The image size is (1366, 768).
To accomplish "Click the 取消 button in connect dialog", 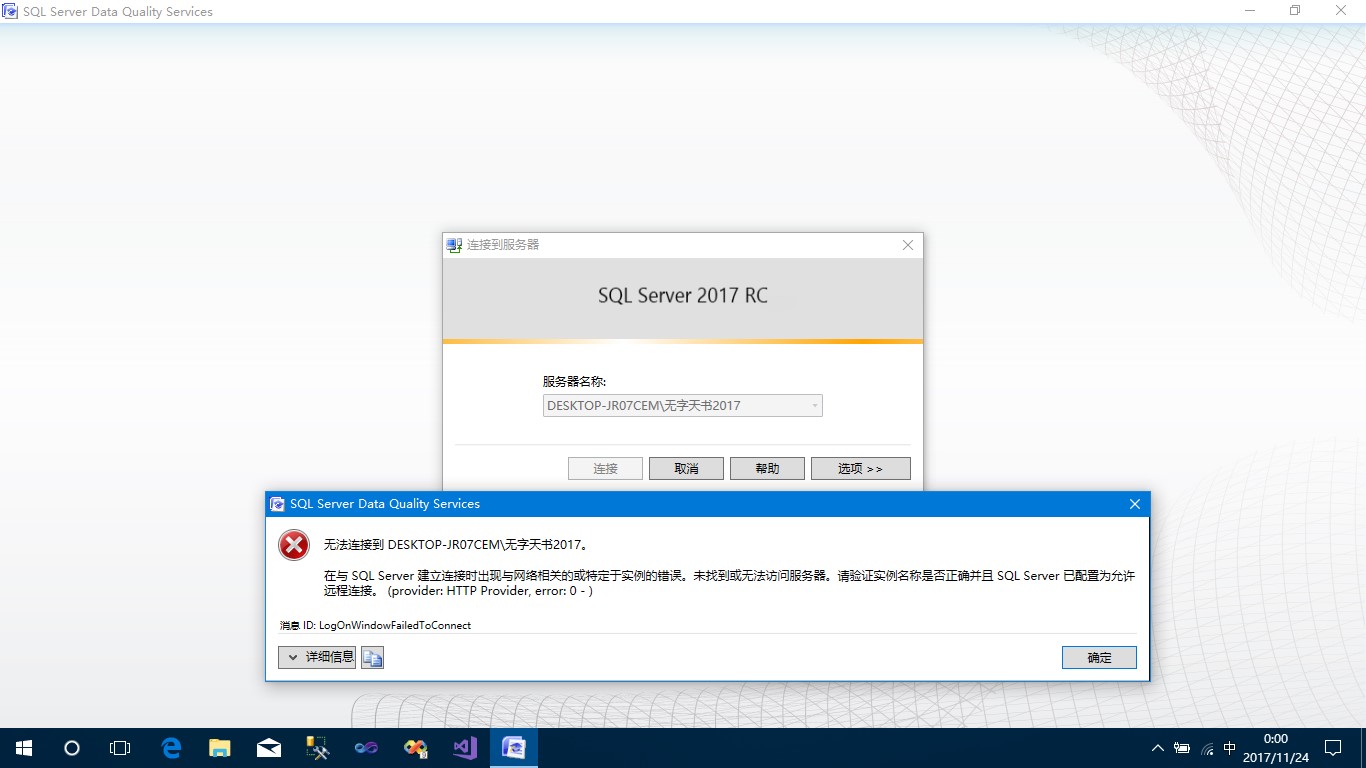I will pos(686,468).
